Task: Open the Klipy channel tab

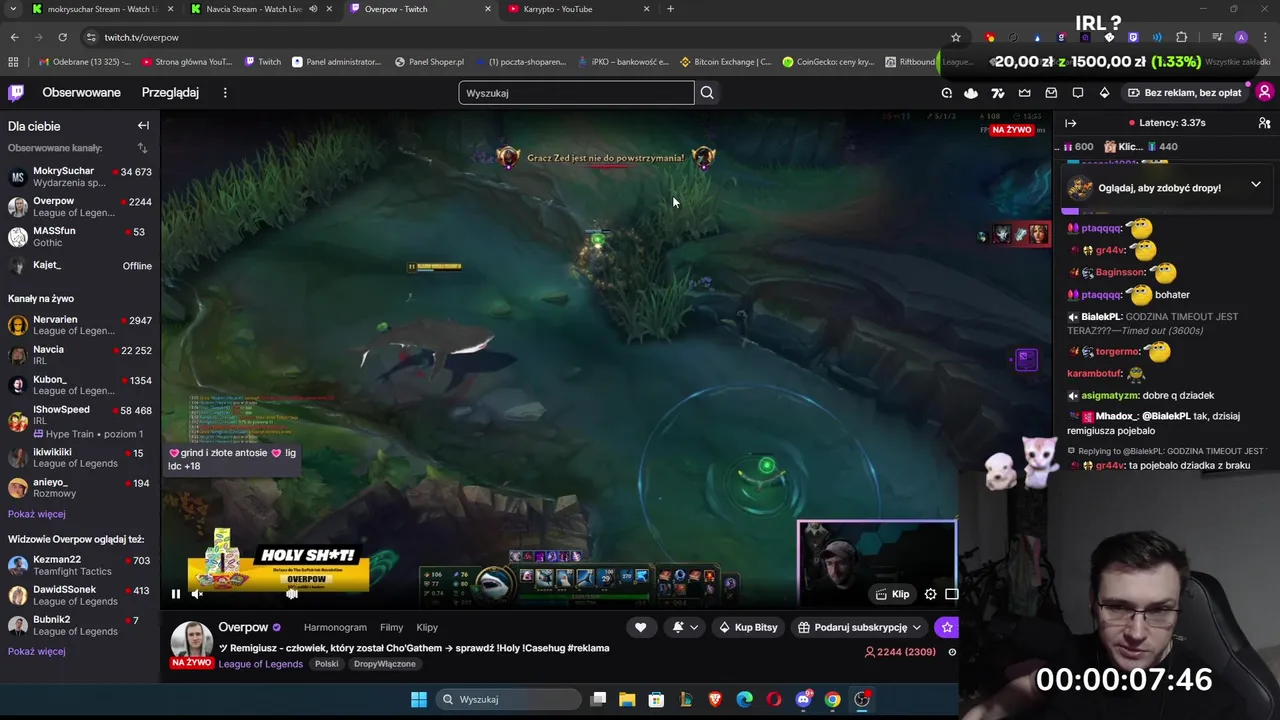Action: coord(427,628)
